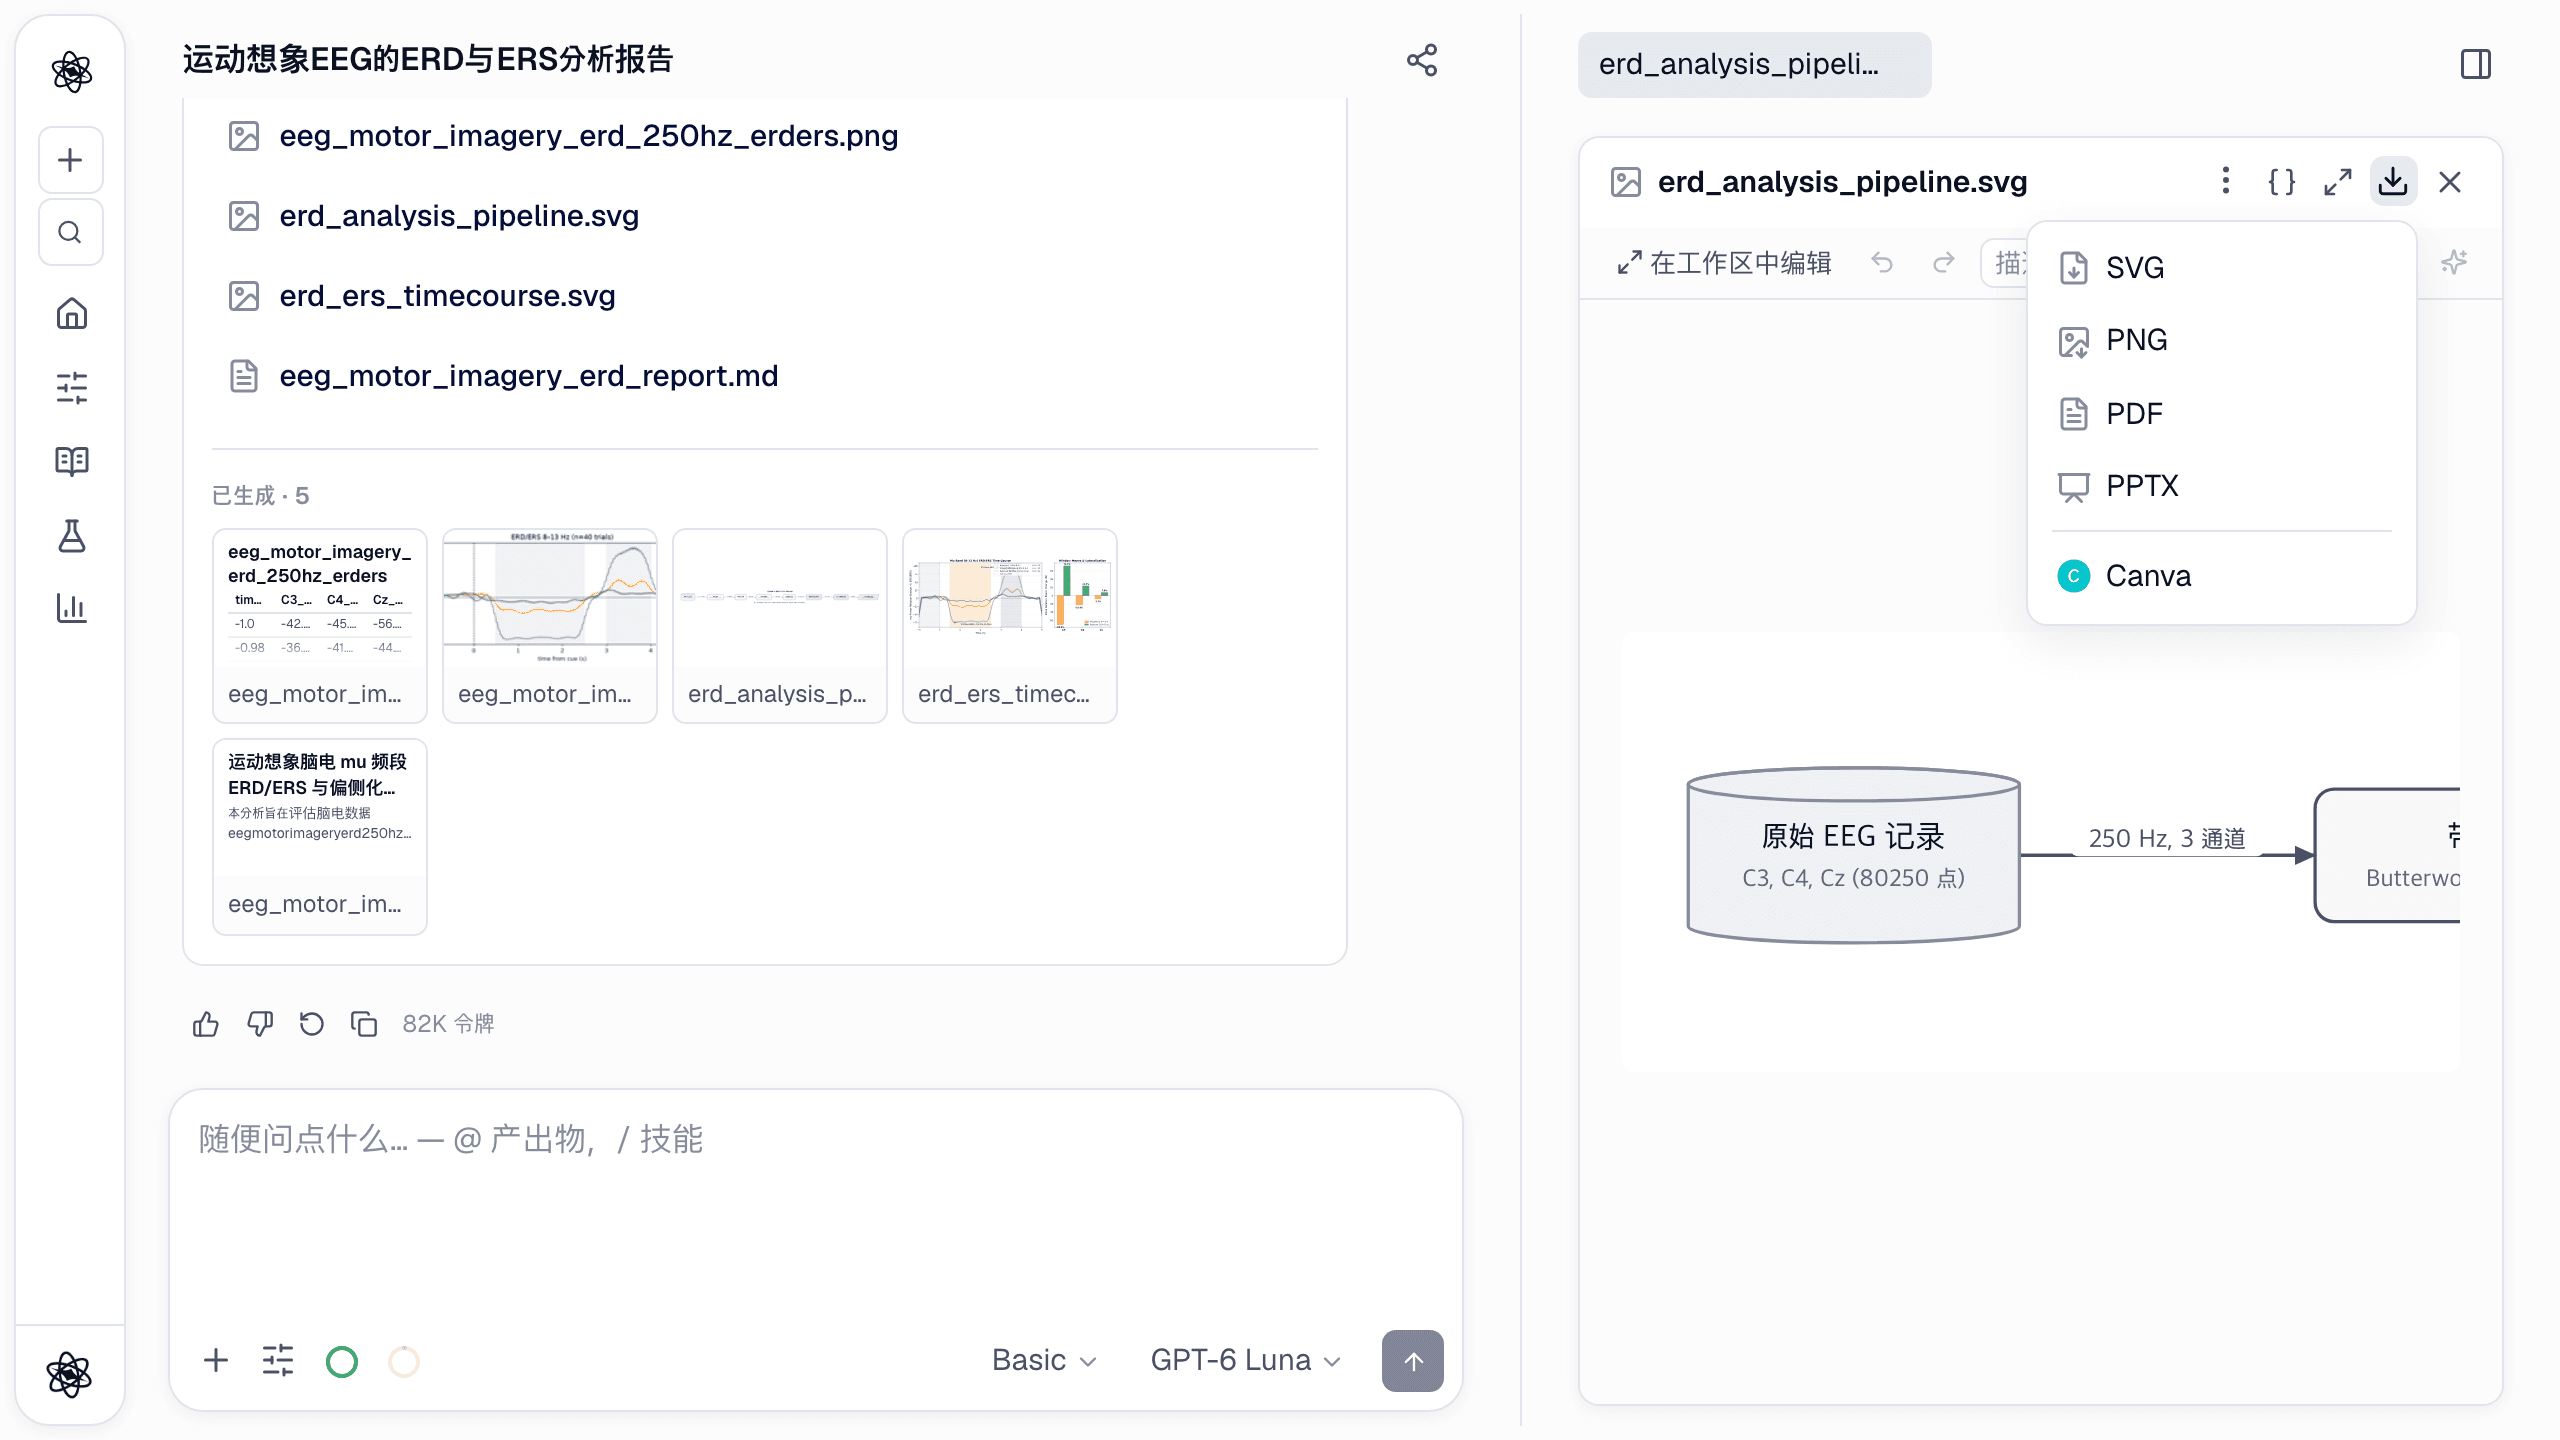Screen dimensions: 2560x1440
Task: Regenerate response with the retry icon
Action: (x=312, y=1024)
